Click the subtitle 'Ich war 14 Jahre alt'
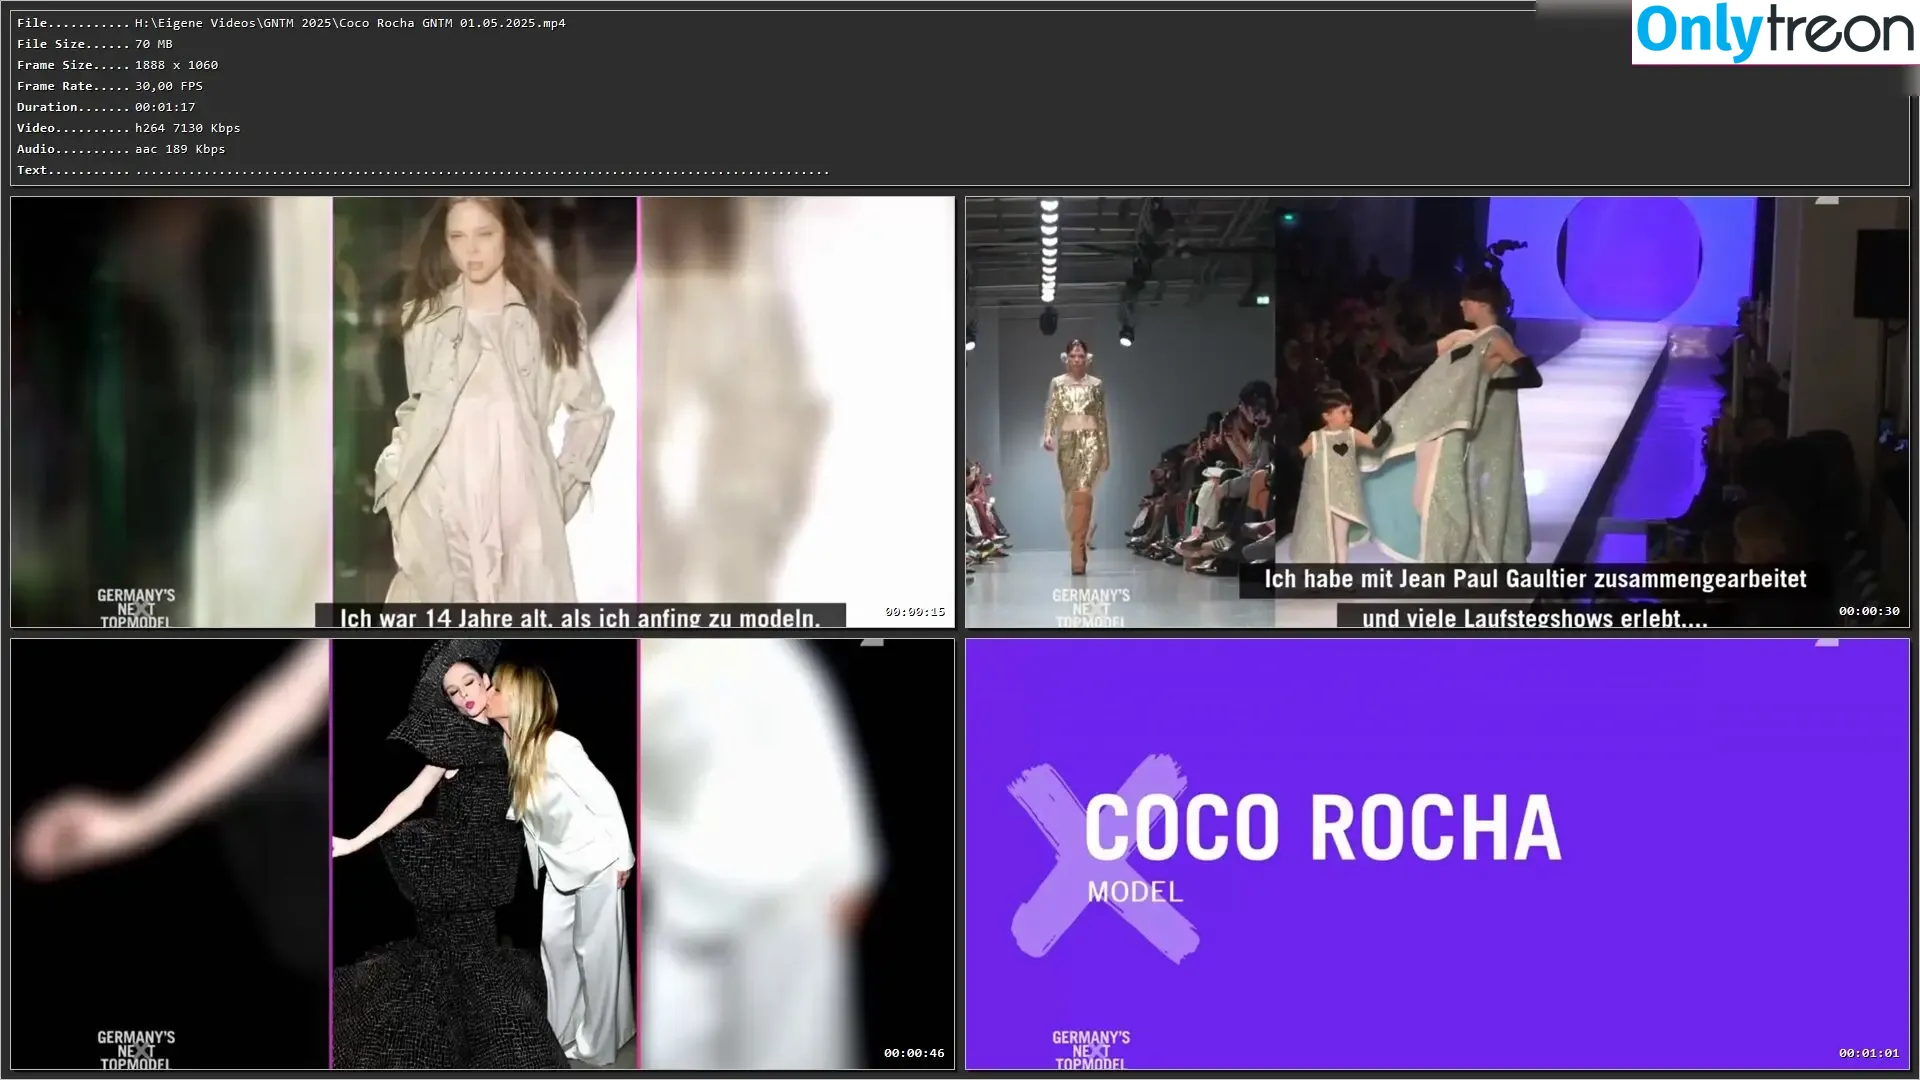This screenshot has height=1080, width=1920. pos(580,617)
